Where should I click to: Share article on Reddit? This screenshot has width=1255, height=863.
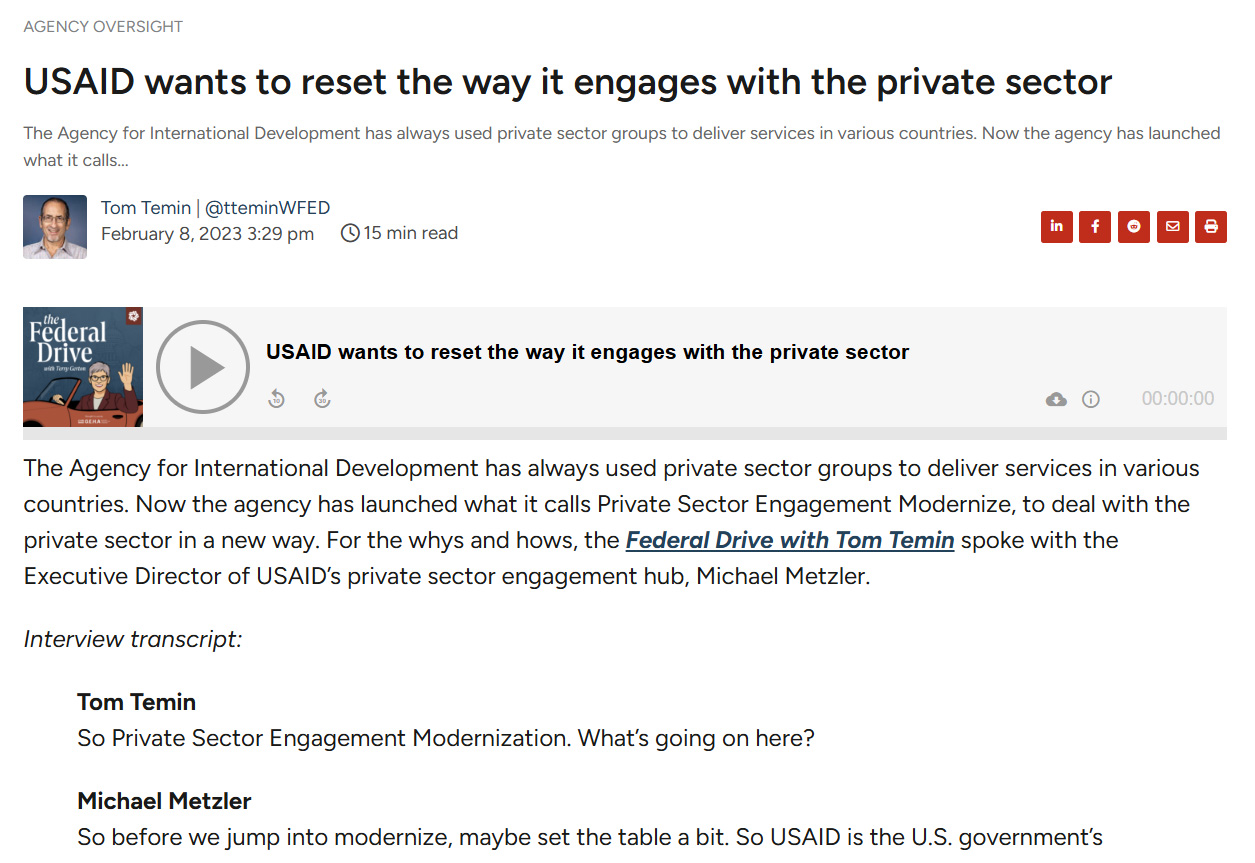(x=1134, y=227)
